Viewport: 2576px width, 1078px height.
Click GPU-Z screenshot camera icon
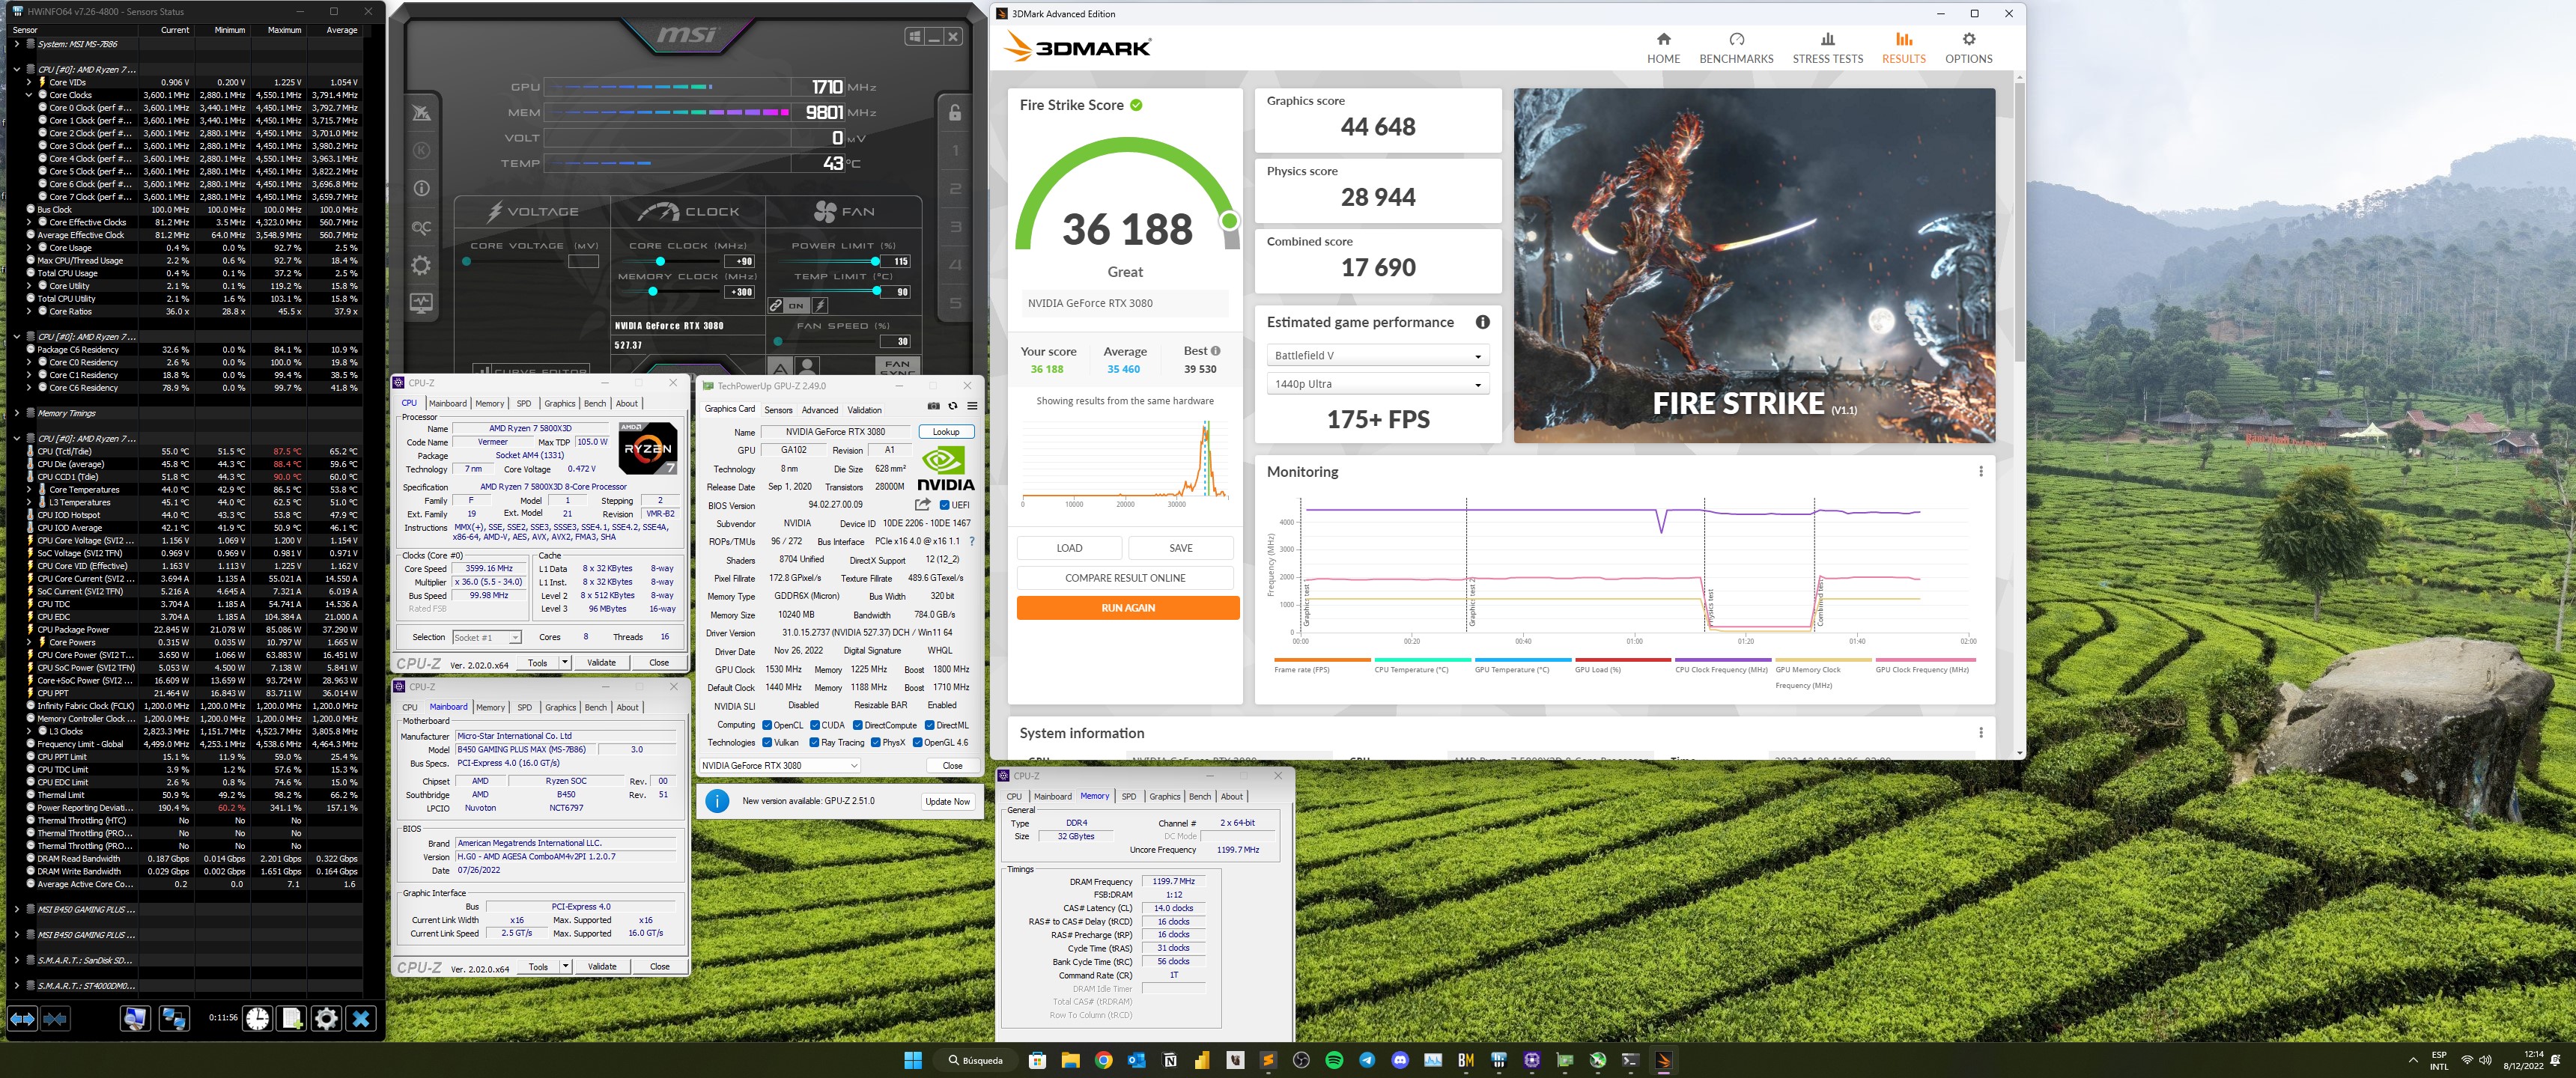[x=933, y=406]
